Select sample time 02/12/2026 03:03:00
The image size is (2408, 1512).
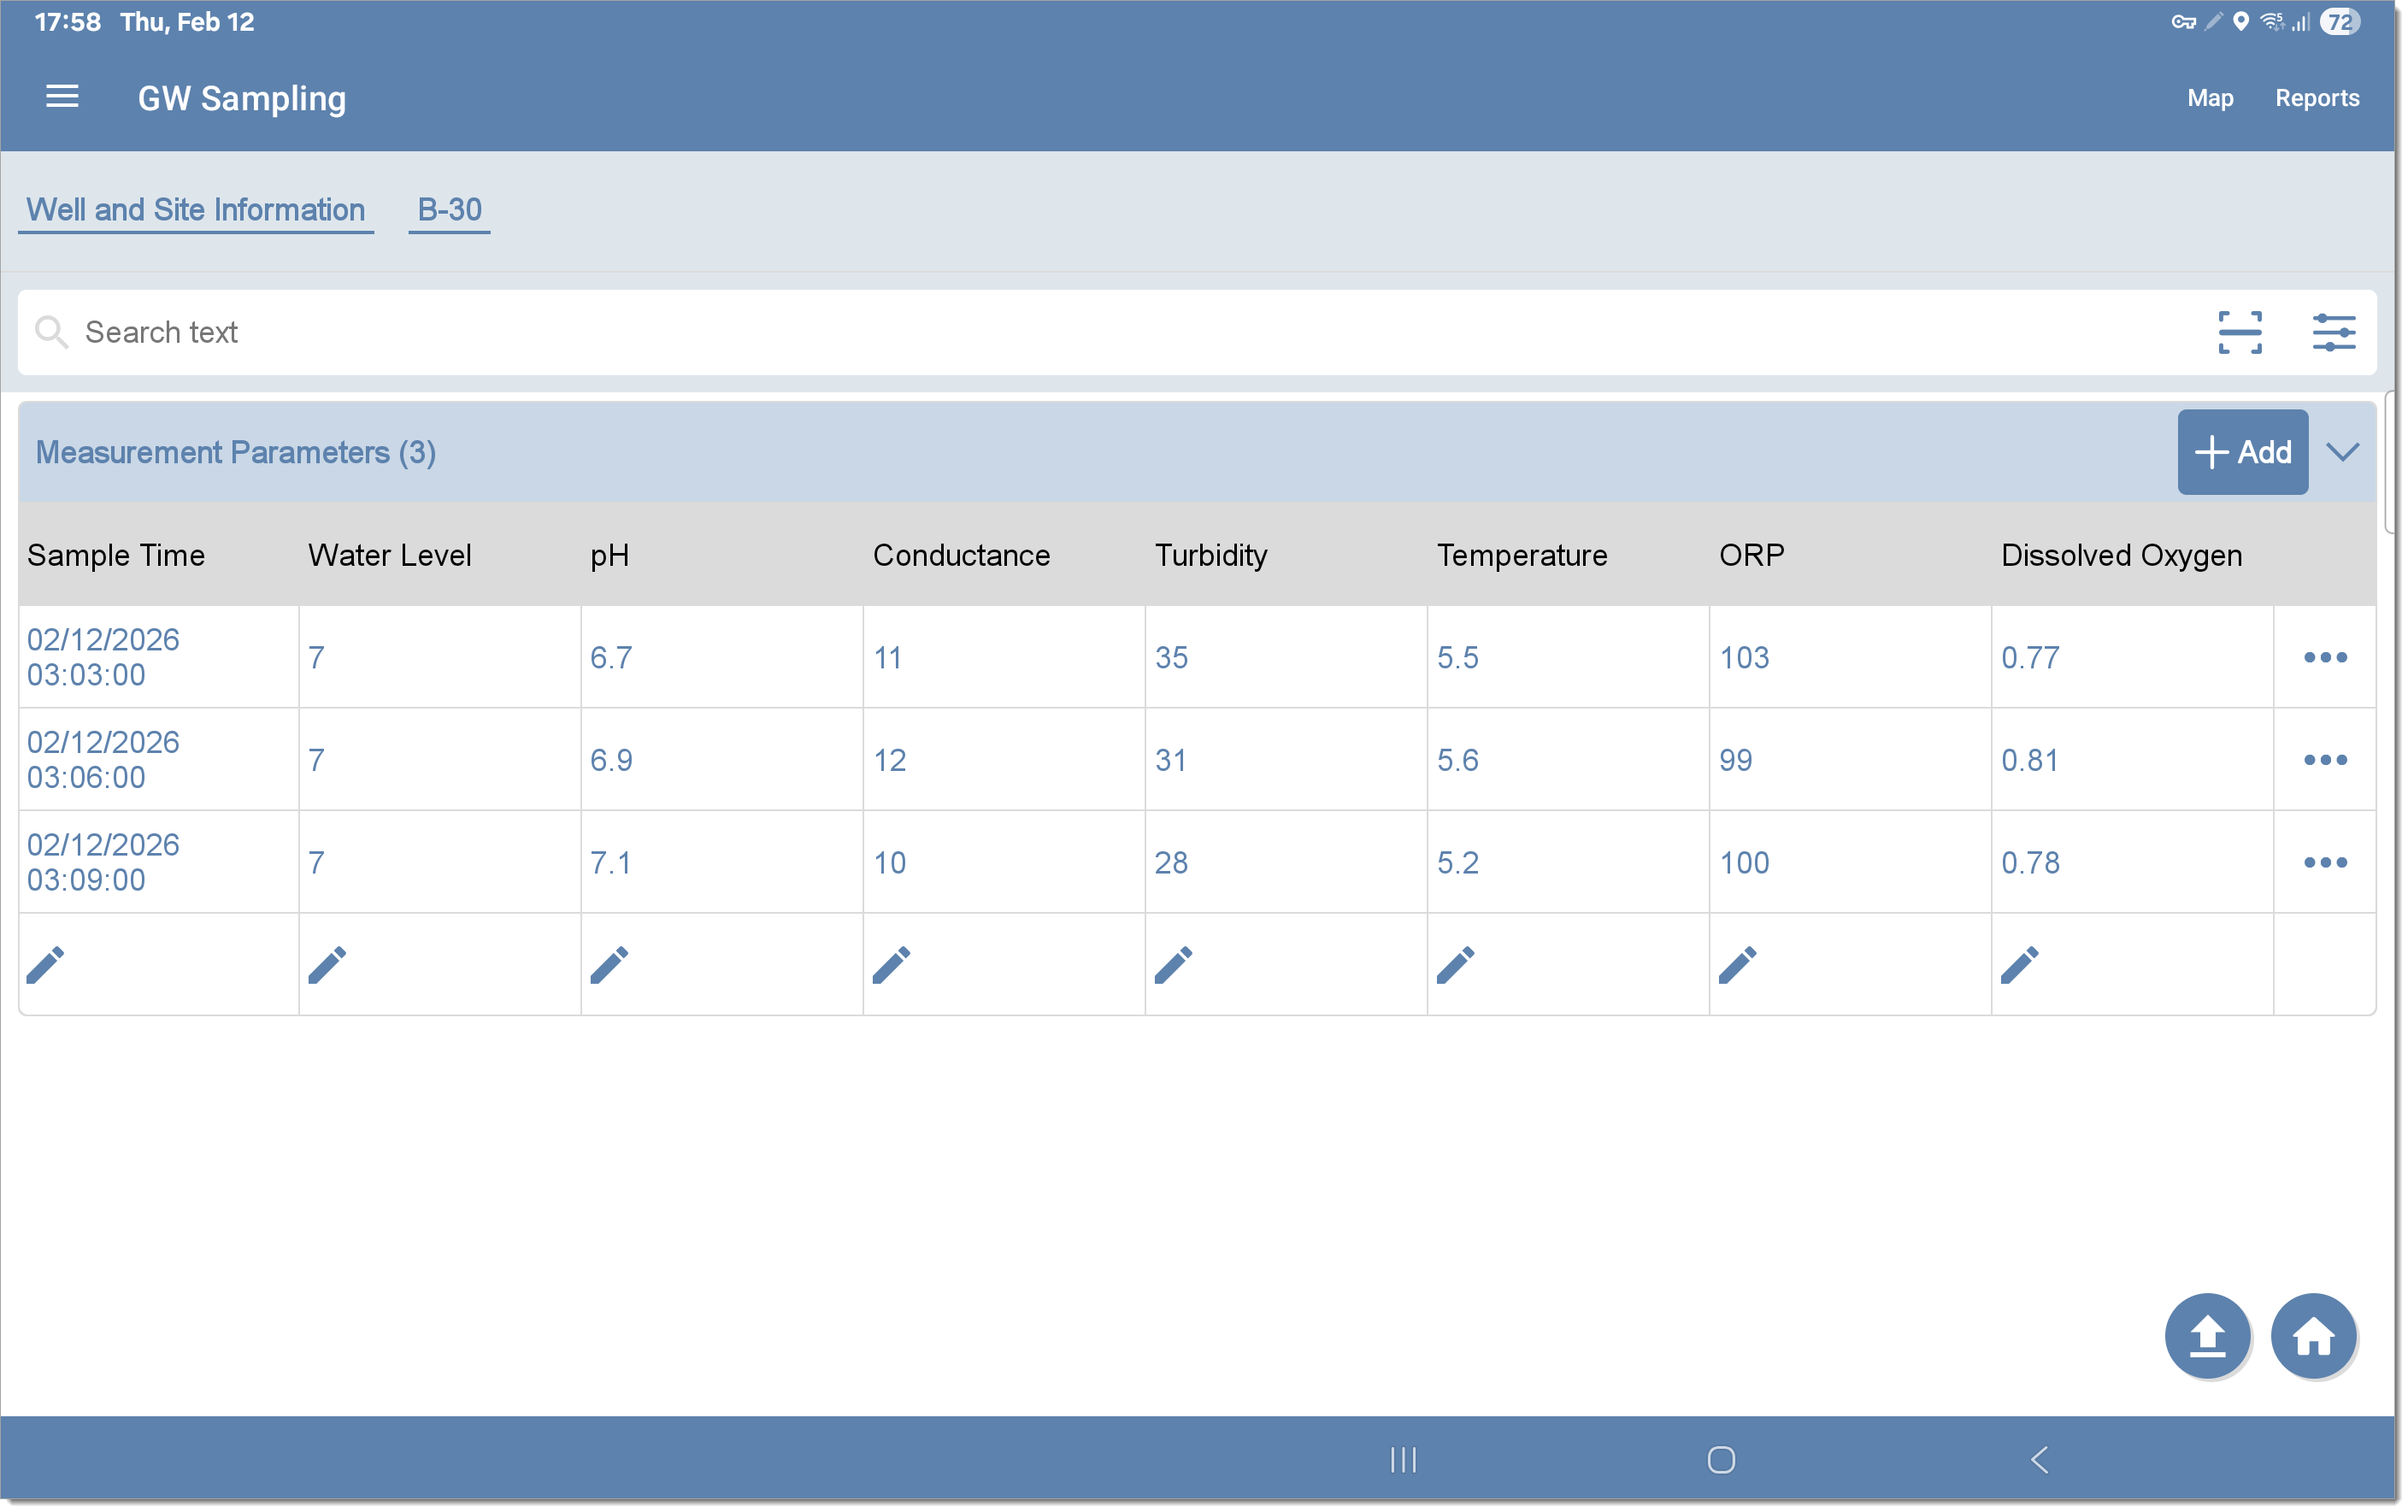click(x=103, y=657)
